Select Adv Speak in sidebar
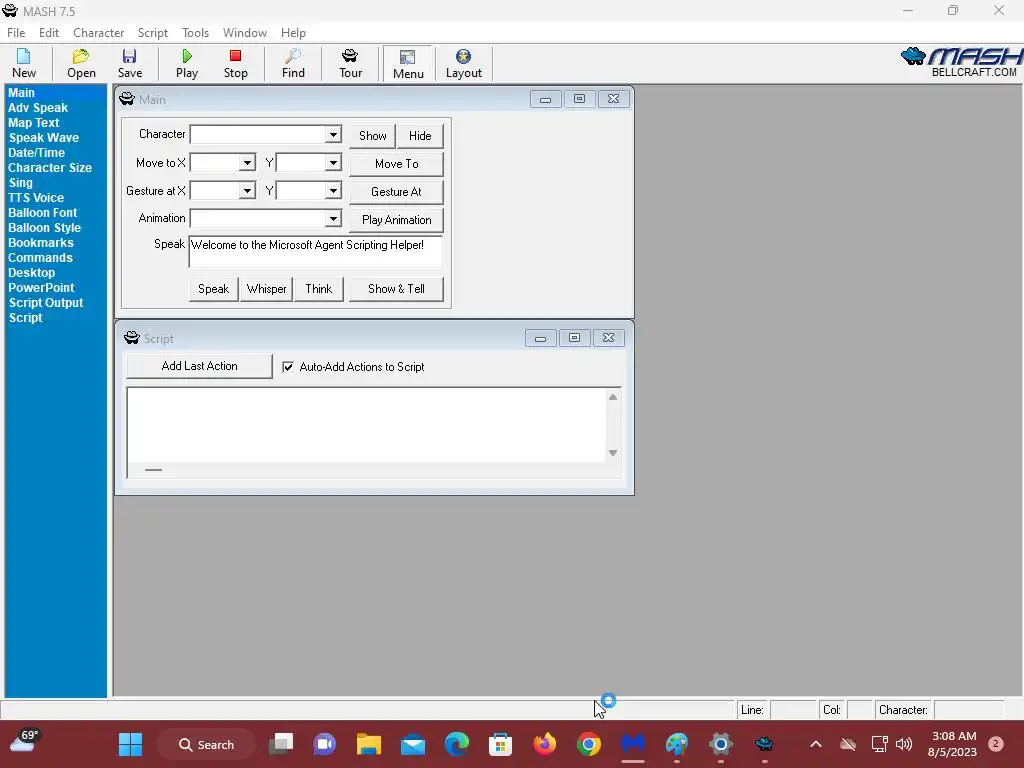 pos(38,108)
